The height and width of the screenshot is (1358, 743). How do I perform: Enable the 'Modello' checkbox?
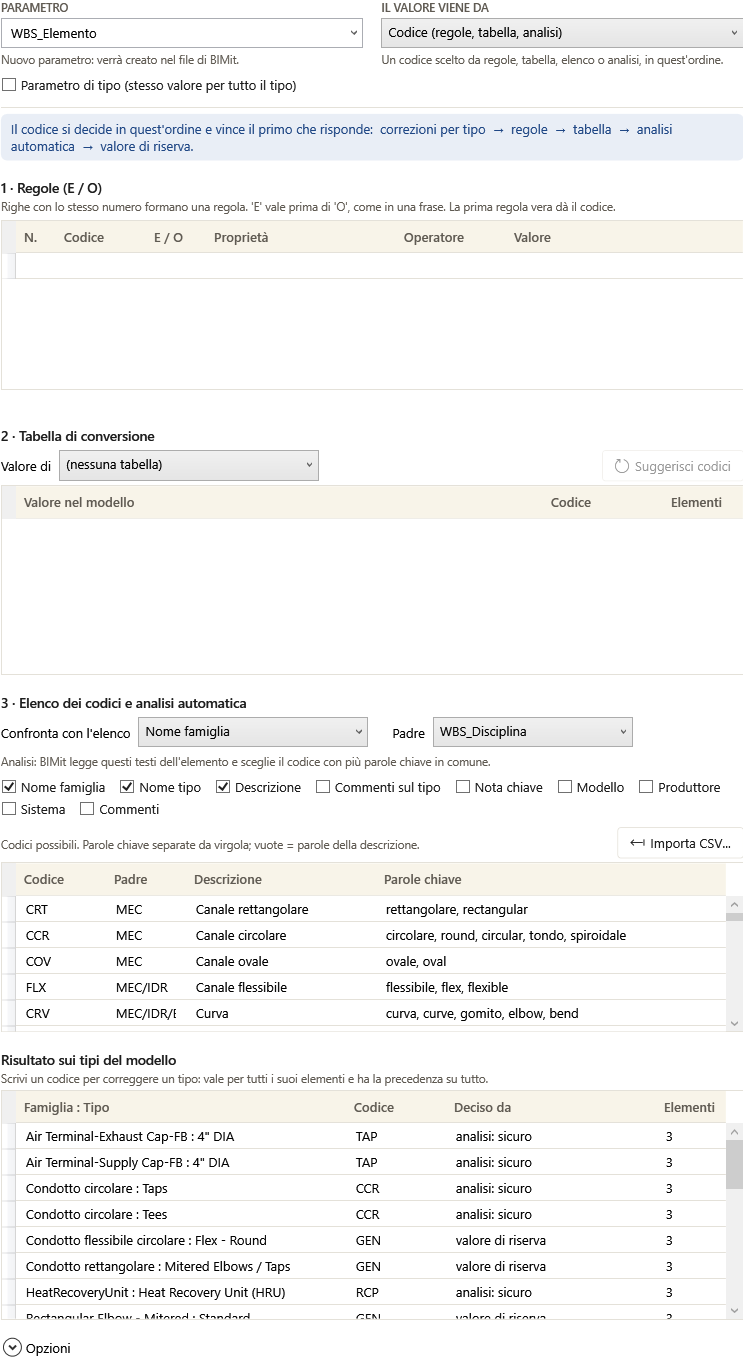[x=565, y=787]
